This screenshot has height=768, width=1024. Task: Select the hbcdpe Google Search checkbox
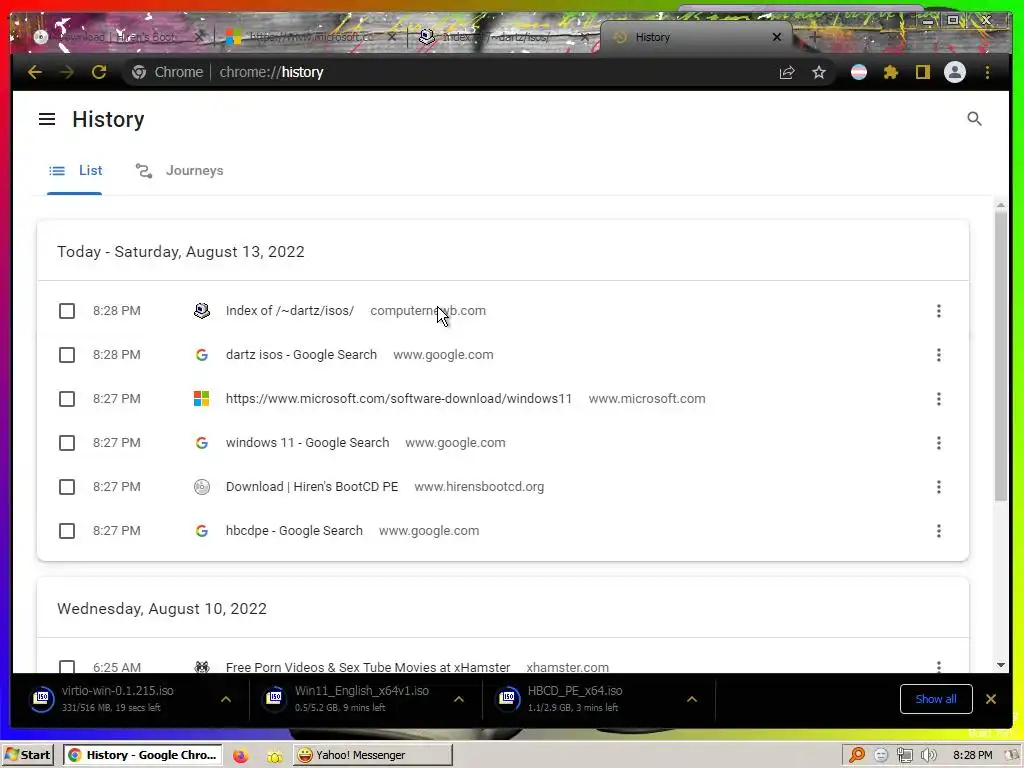tap(67, 531)
